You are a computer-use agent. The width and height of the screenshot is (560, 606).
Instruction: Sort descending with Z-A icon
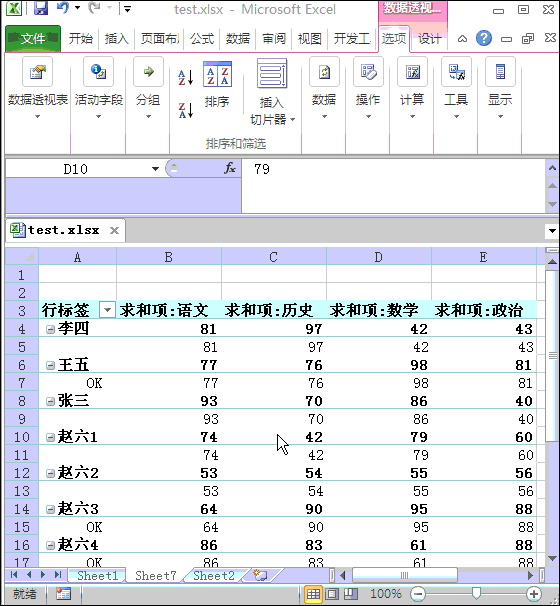(186, 110)
